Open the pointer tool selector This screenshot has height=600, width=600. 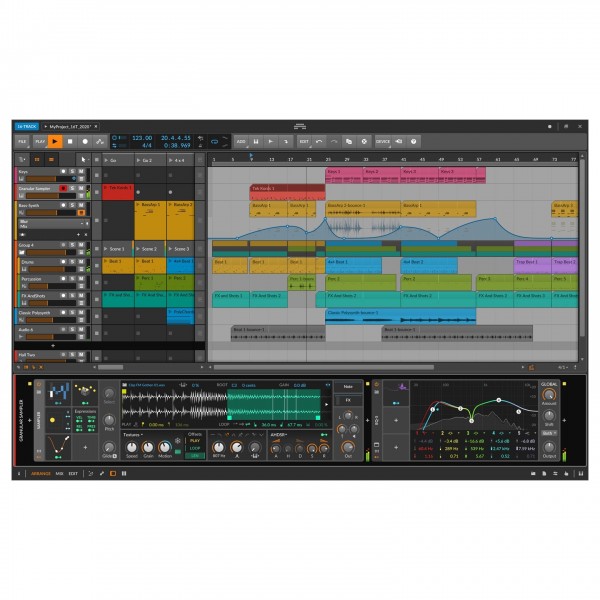coord(83,160)
